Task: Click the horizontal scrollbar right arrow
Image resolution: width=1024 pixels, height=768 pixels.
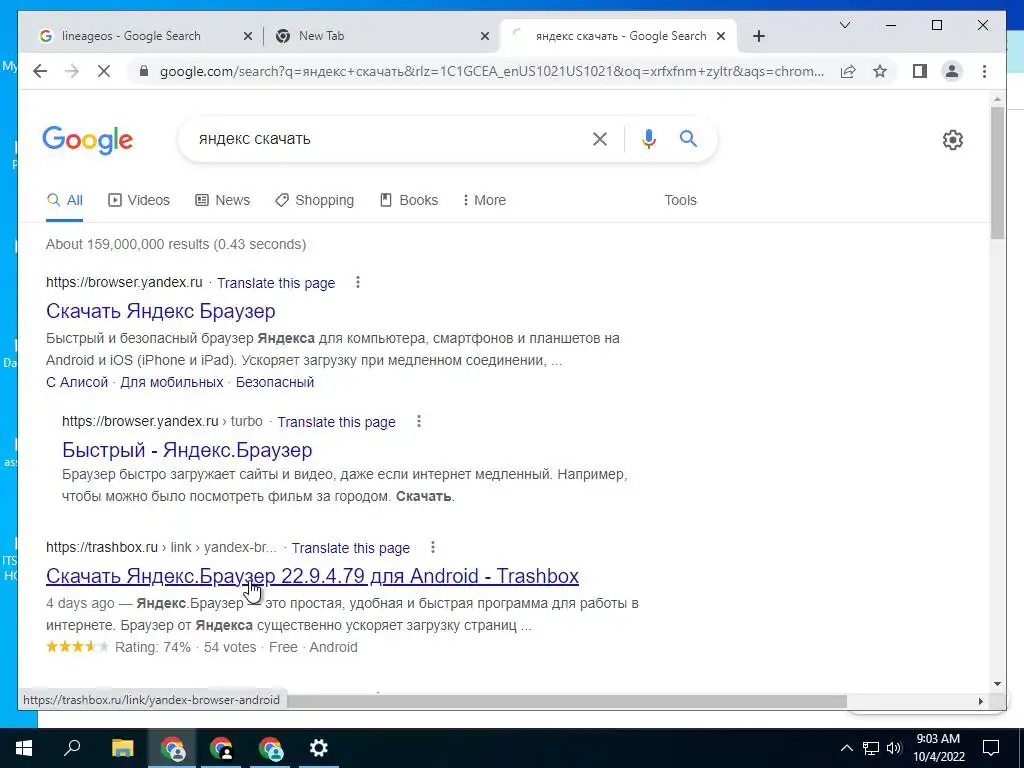Action: 981,701
